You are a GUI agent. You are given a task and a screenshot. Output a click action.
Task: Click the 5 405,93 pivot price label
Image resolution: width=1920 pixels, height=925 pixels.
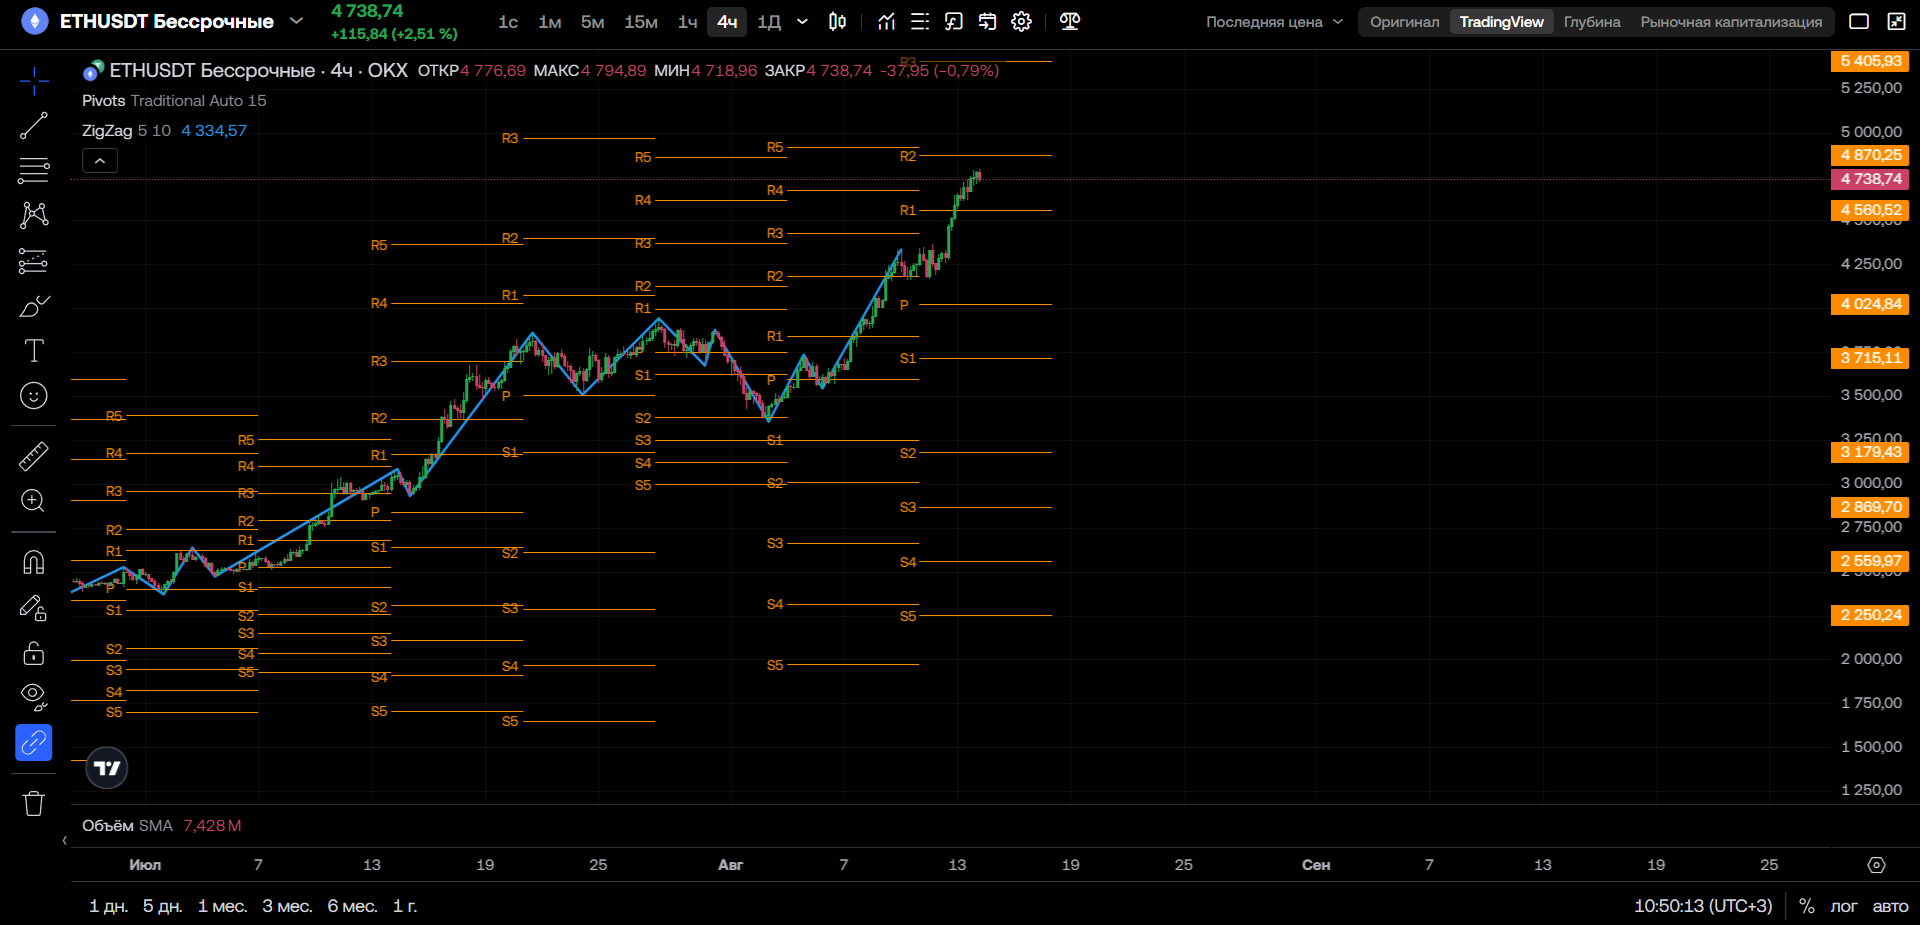(1870, 61)
